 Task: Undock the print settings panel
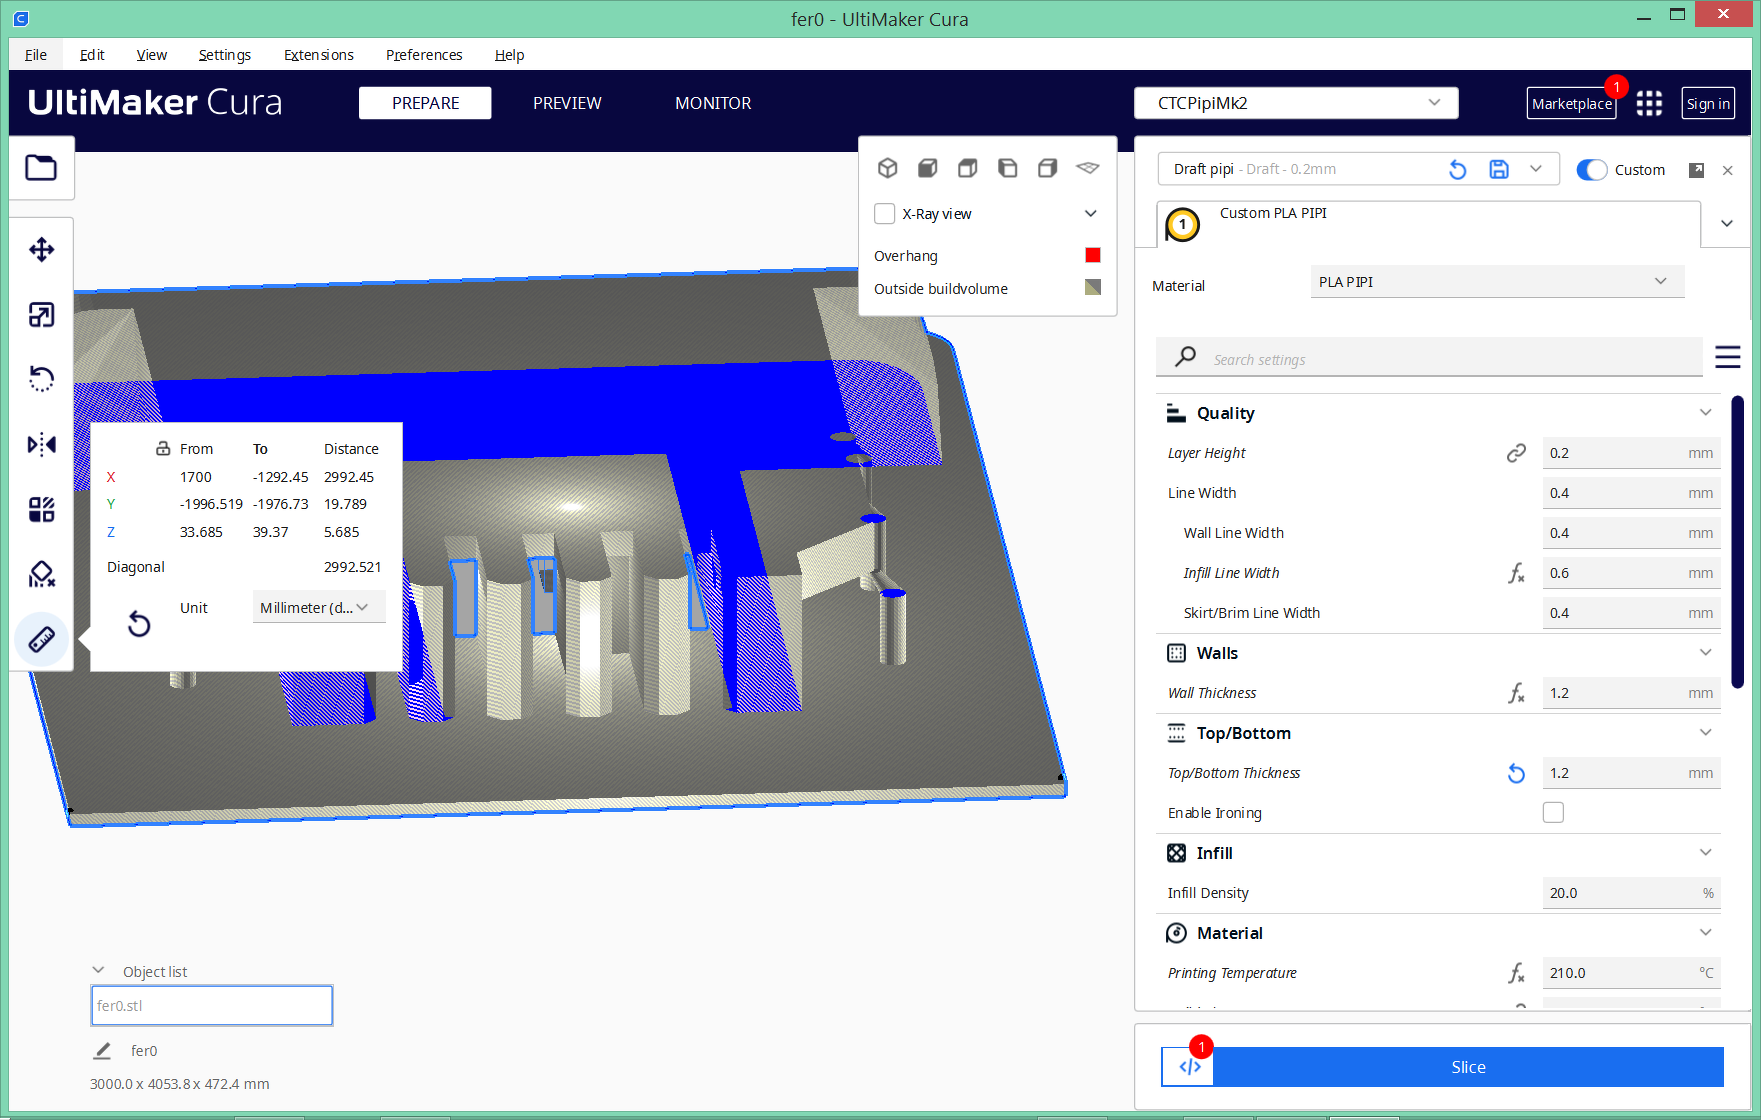[x=1696, y=170]
